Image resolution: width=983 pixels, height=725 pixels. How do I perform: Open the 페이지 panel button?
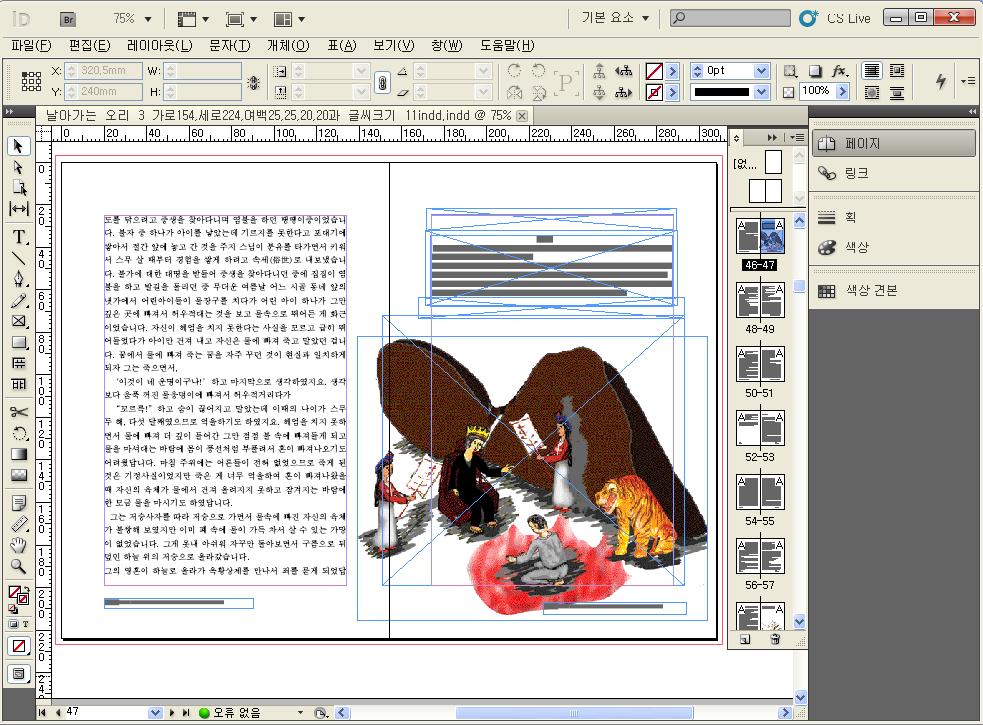[892, 143]
